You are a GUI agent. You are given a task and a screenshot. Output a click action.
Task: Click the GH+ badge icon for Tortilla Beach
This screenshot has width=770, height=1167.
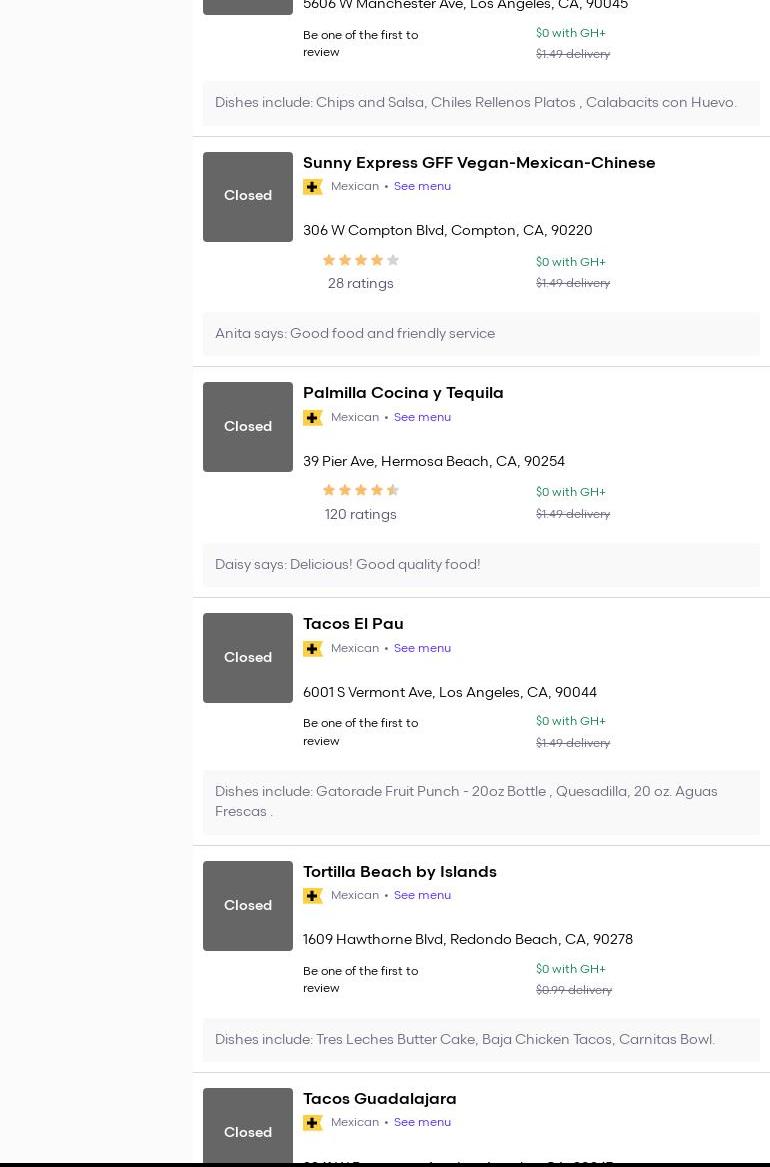313,896
